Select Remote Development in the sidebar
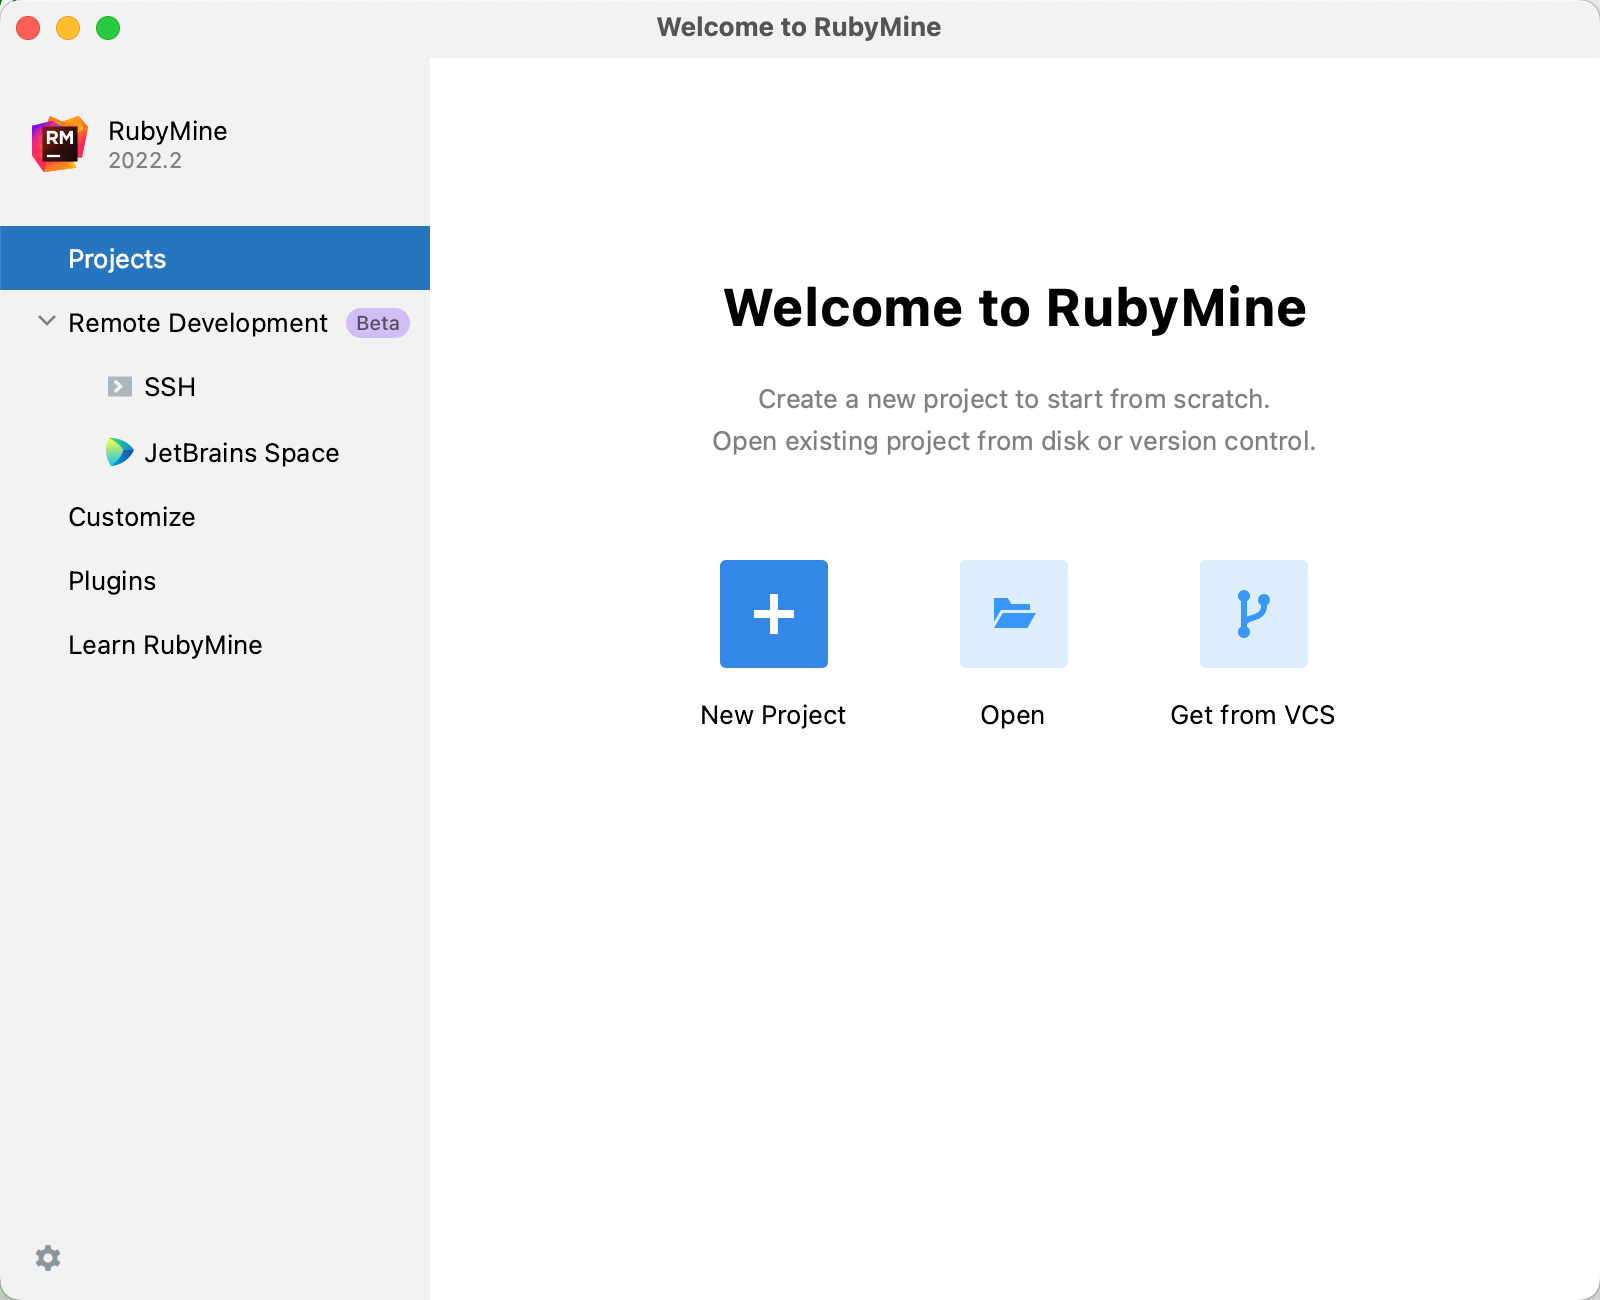Screen dimensions: 1600x1300 [x=197, y=322]
